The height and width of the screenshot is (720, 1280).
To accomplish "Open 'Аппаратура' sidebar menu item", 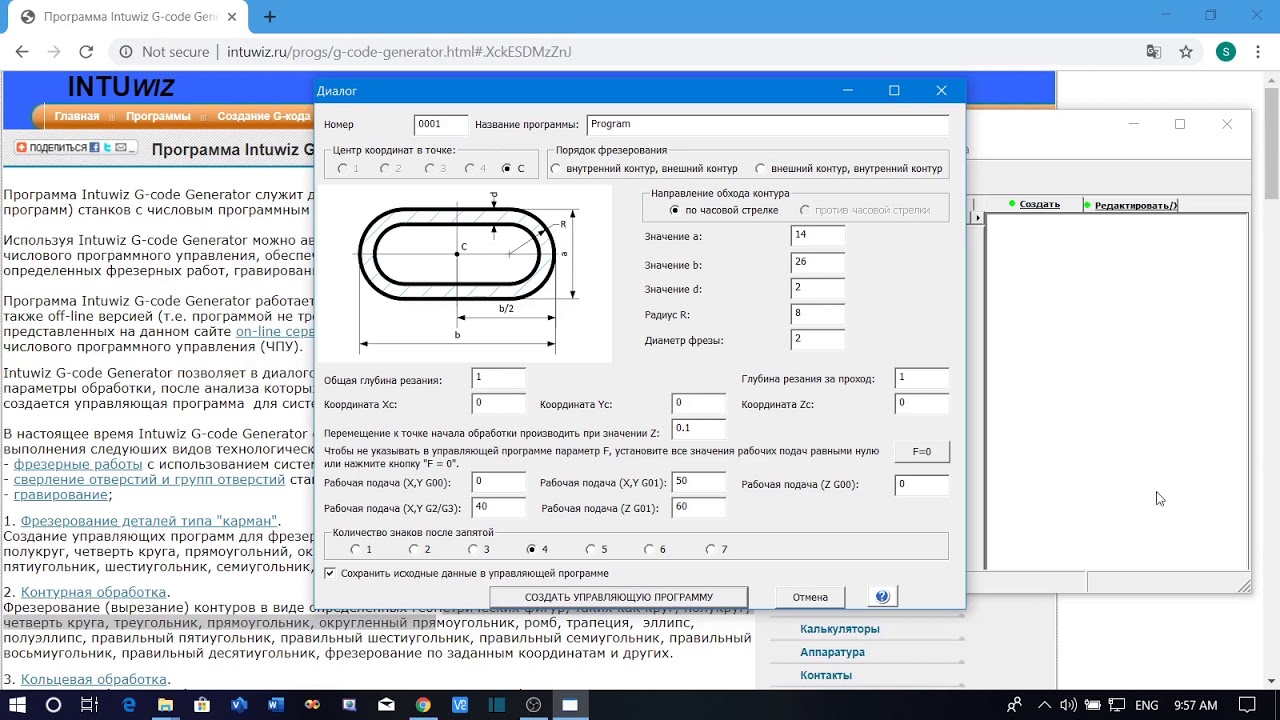I will pyautogui.click(x=832, y=652).
